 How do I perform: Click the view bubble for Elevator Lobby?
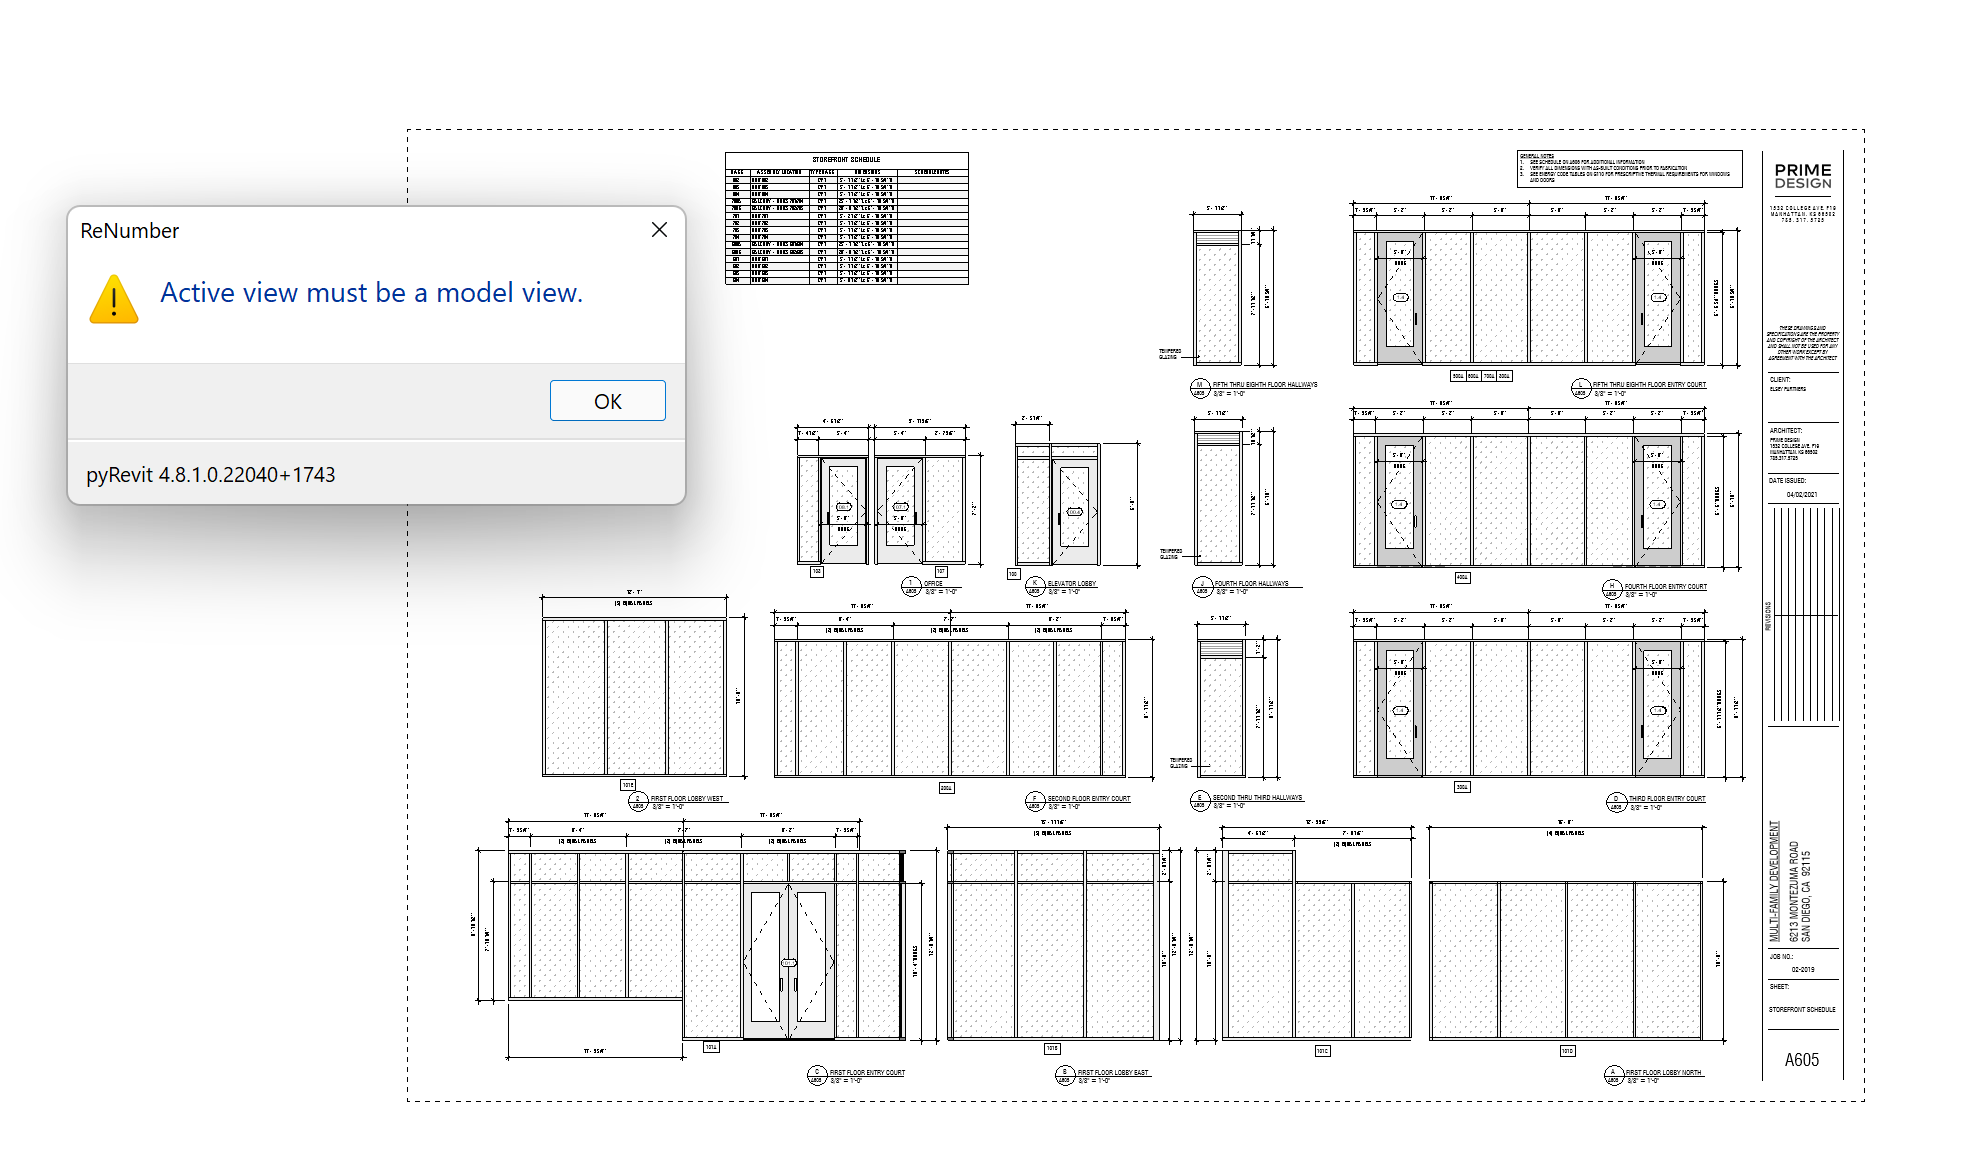coord(1035,585)
